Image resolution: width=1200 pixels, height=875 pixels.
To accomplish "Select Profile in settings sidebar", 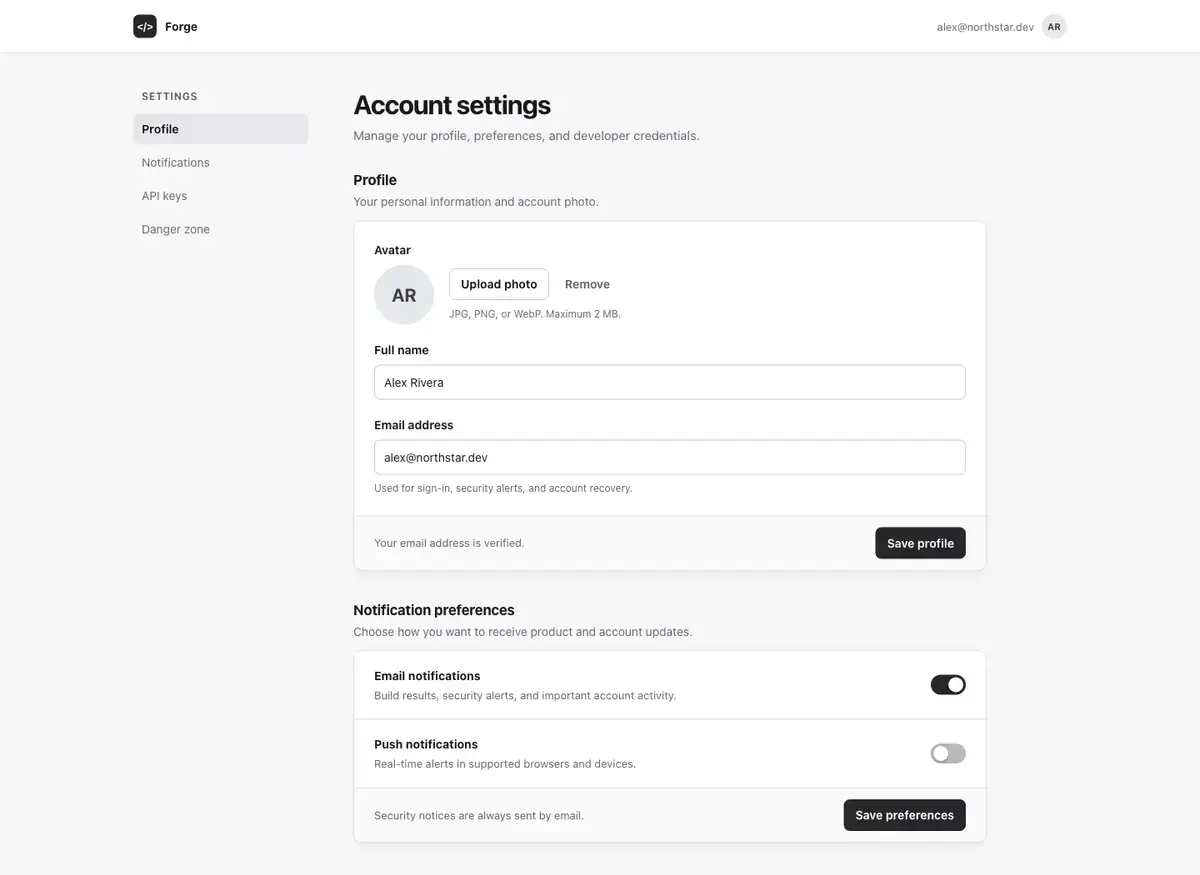I will [x=221, y=129].
